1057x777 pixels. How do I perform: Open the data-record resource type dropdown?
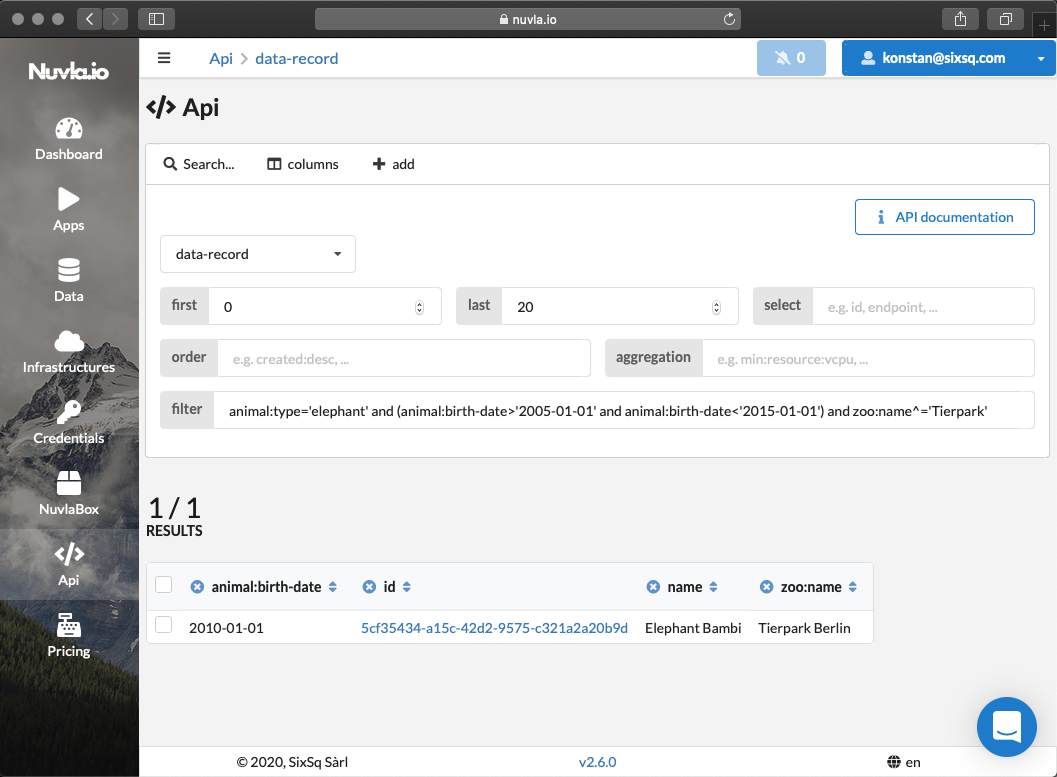(x=257, y=254)
